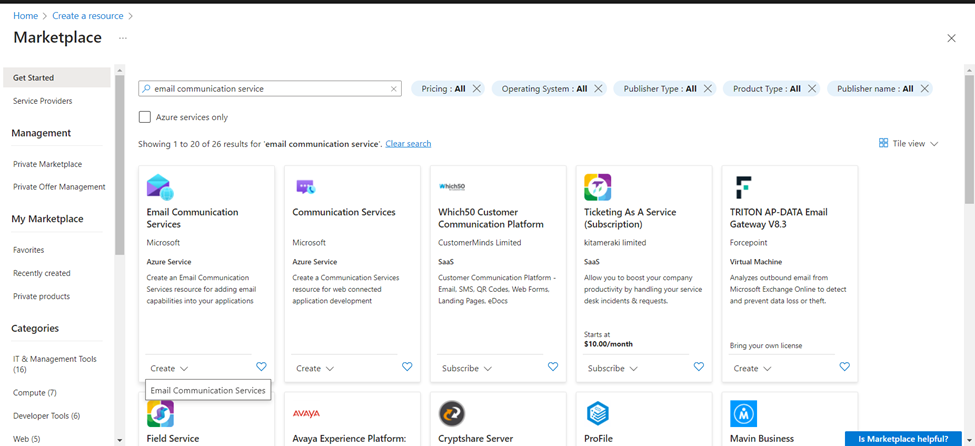Select Get Started in sidebar
Image resolution: width=975 pixels, height=446 pixels.
pos(57,78)
